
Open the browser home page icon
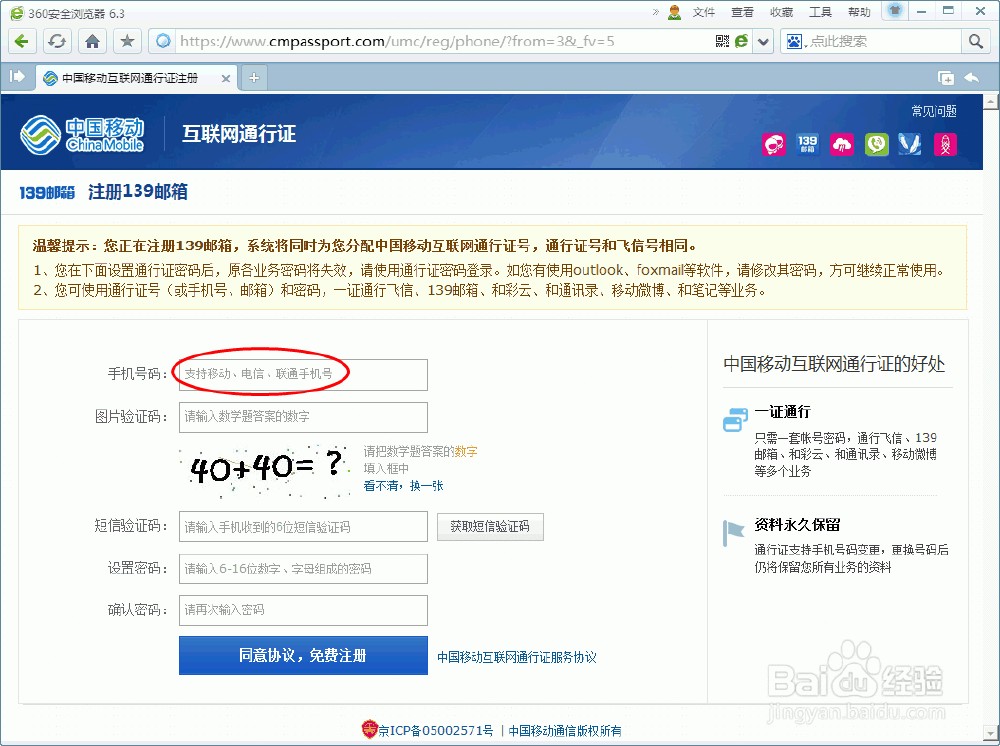tap(92, 41)
